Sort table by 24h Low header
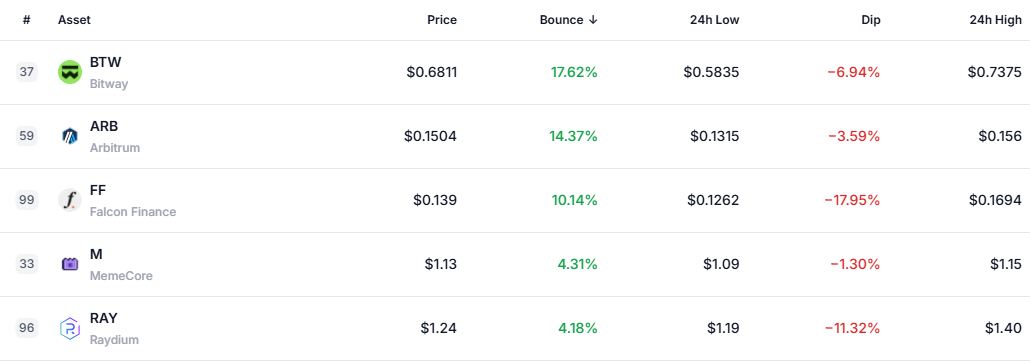Image resolution: width=1030 pixels, height=364 pixels. pos(715,20)
